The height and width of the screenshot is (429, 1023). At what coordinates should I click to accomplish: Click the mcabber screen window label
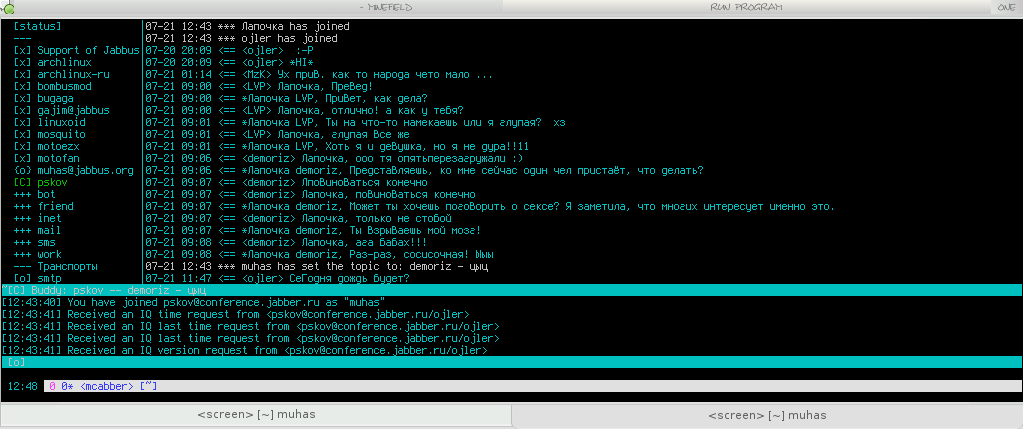(108, 386)
